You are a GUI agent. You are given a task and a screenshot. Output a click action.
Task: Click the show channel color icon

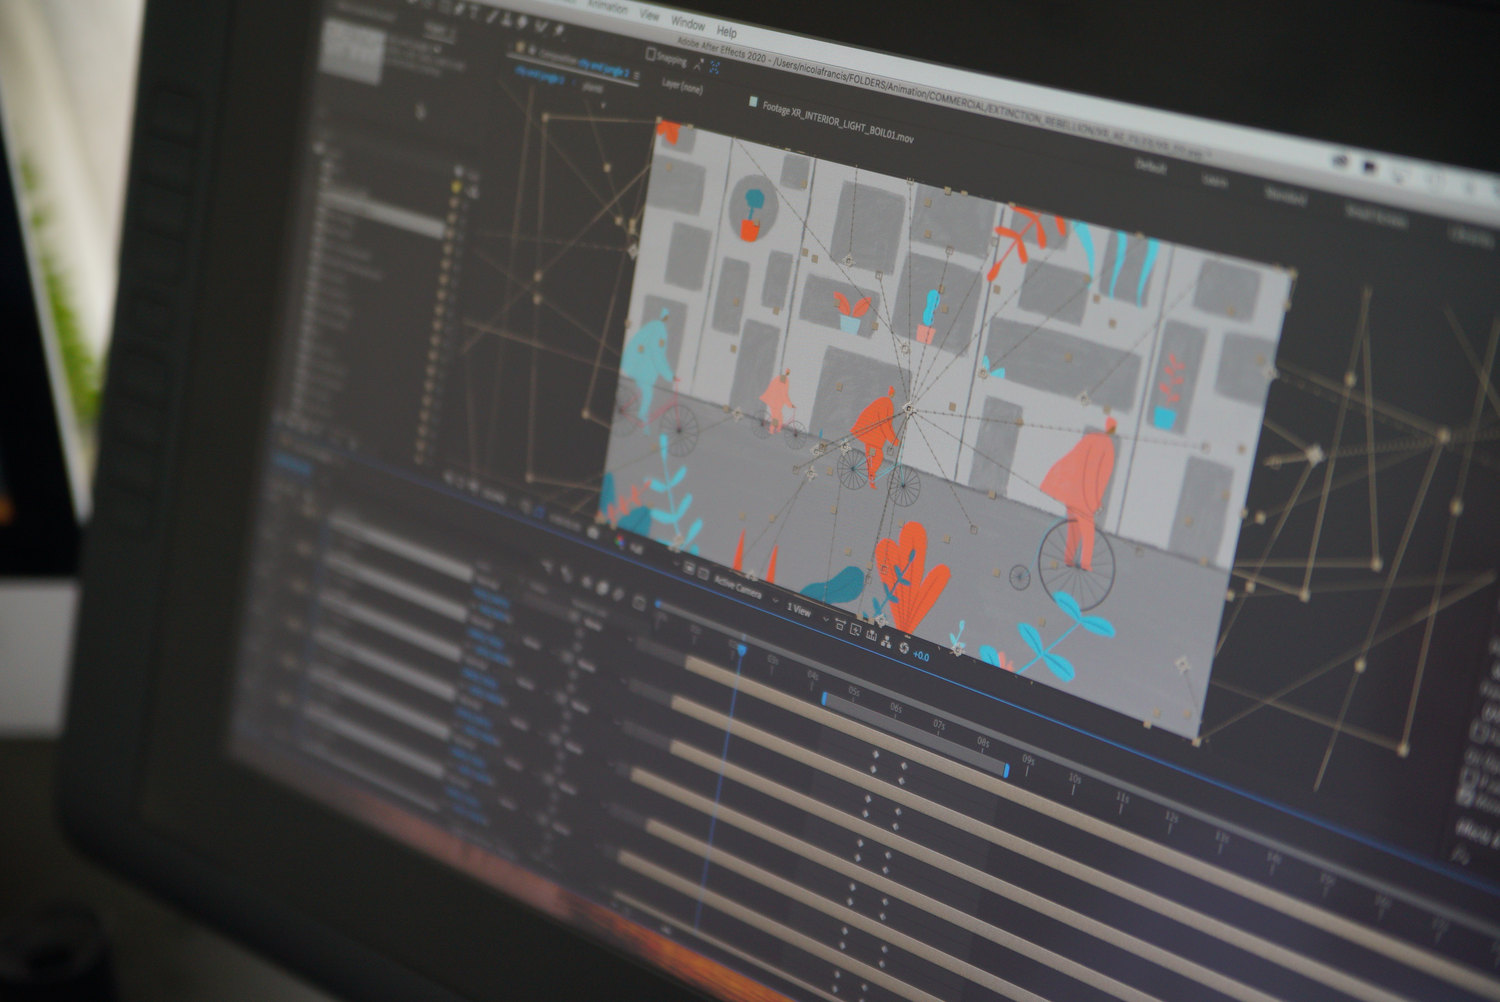coord(619,541)
